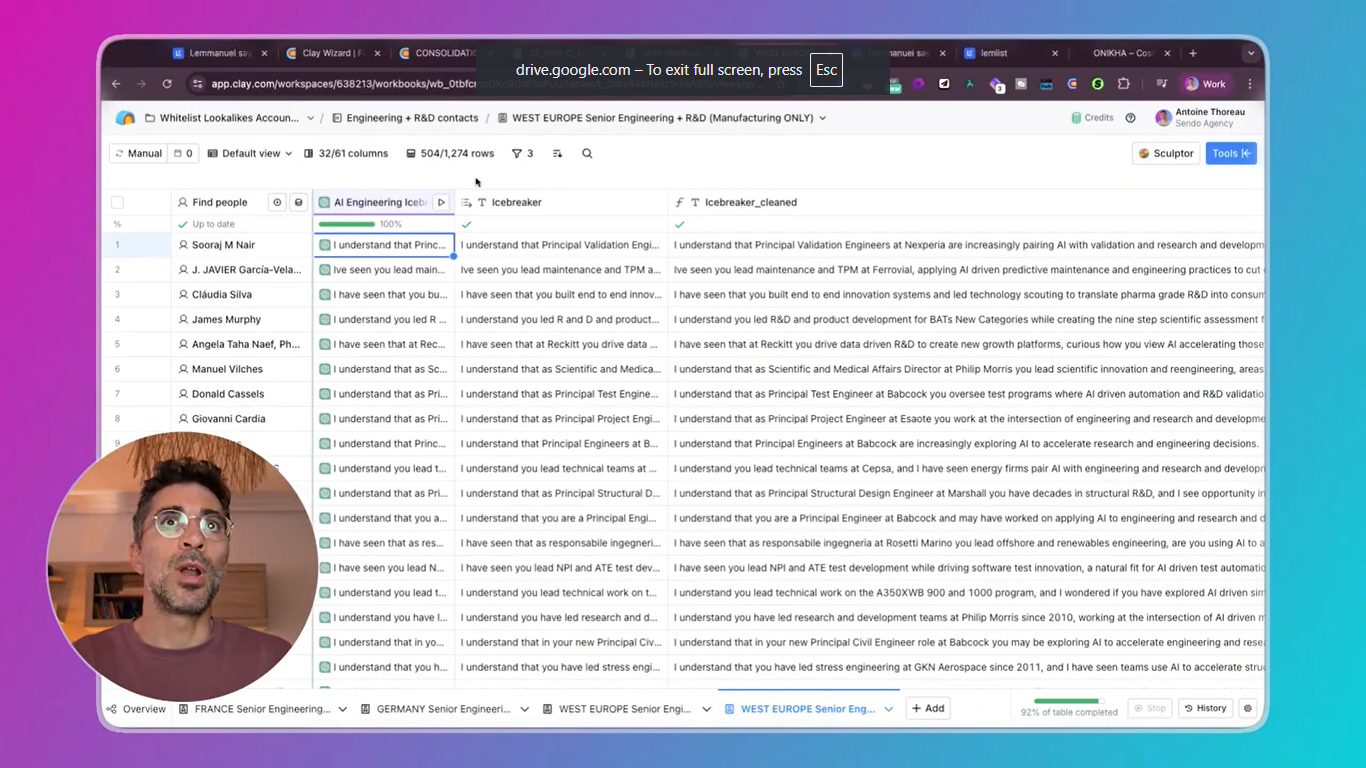This screenshot has width=1366, height=768.
Task: Open chevron of the inactive WEST EUROPE tab
Action: click(706, 709)
